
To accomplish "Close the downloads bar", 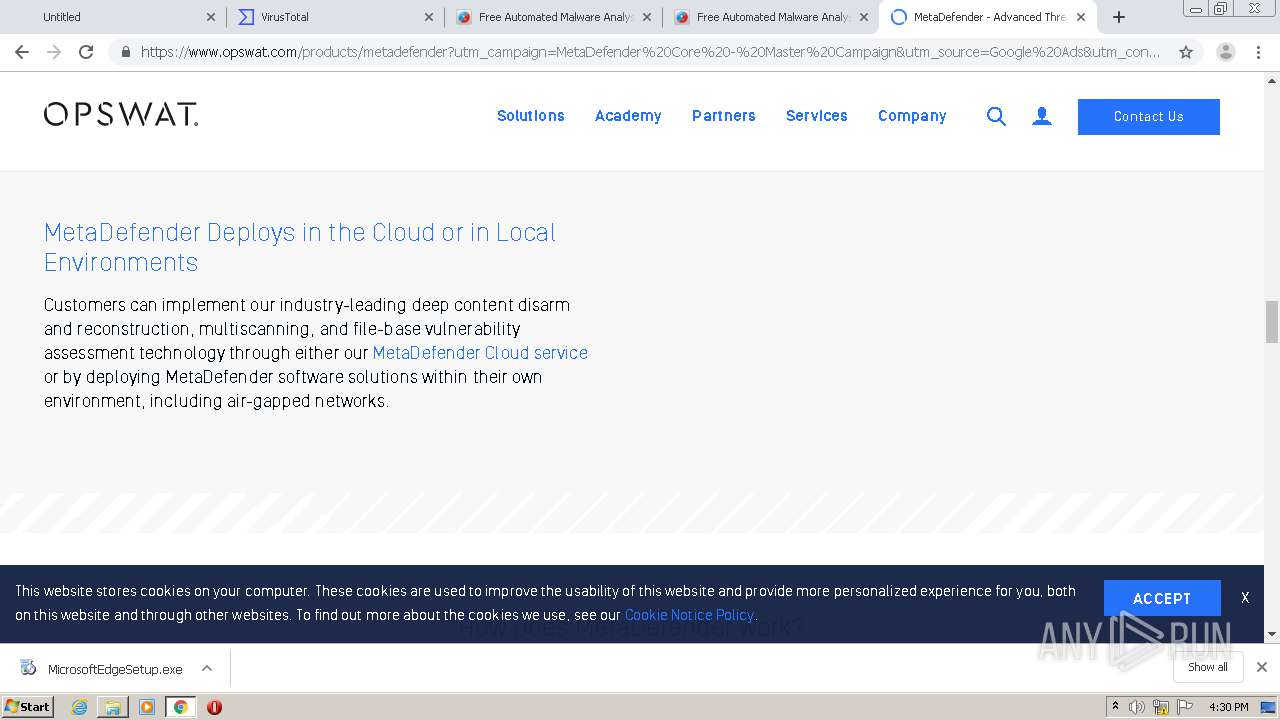I will (x=1262, y=667).
